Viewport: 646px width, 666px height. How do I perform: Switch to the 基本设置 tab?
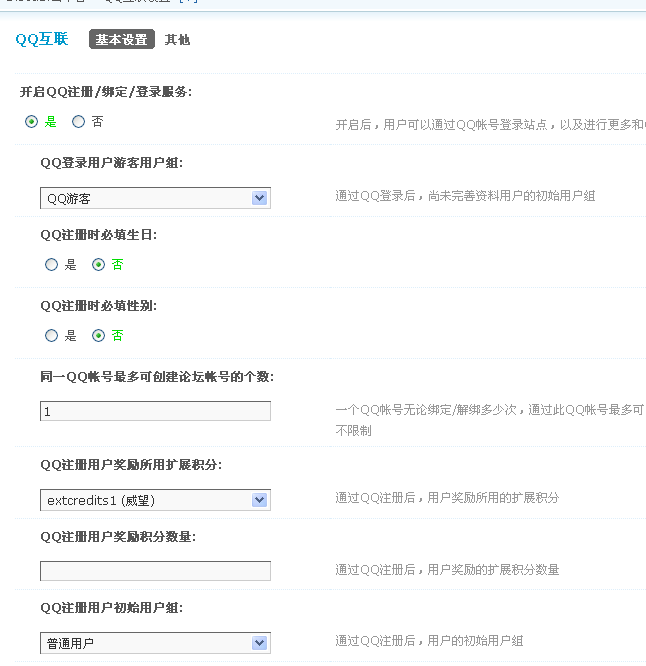(121, 40)
